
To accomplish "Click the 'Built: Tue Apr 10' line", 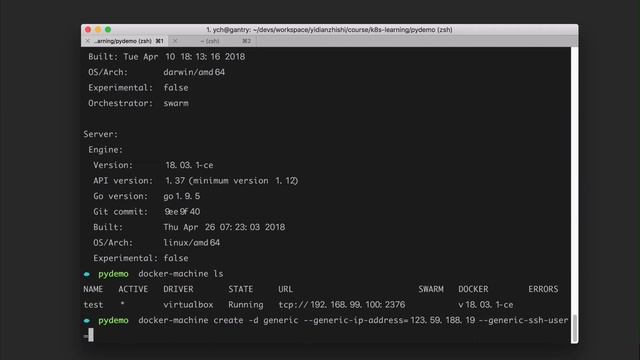I will tap(167, 57).
